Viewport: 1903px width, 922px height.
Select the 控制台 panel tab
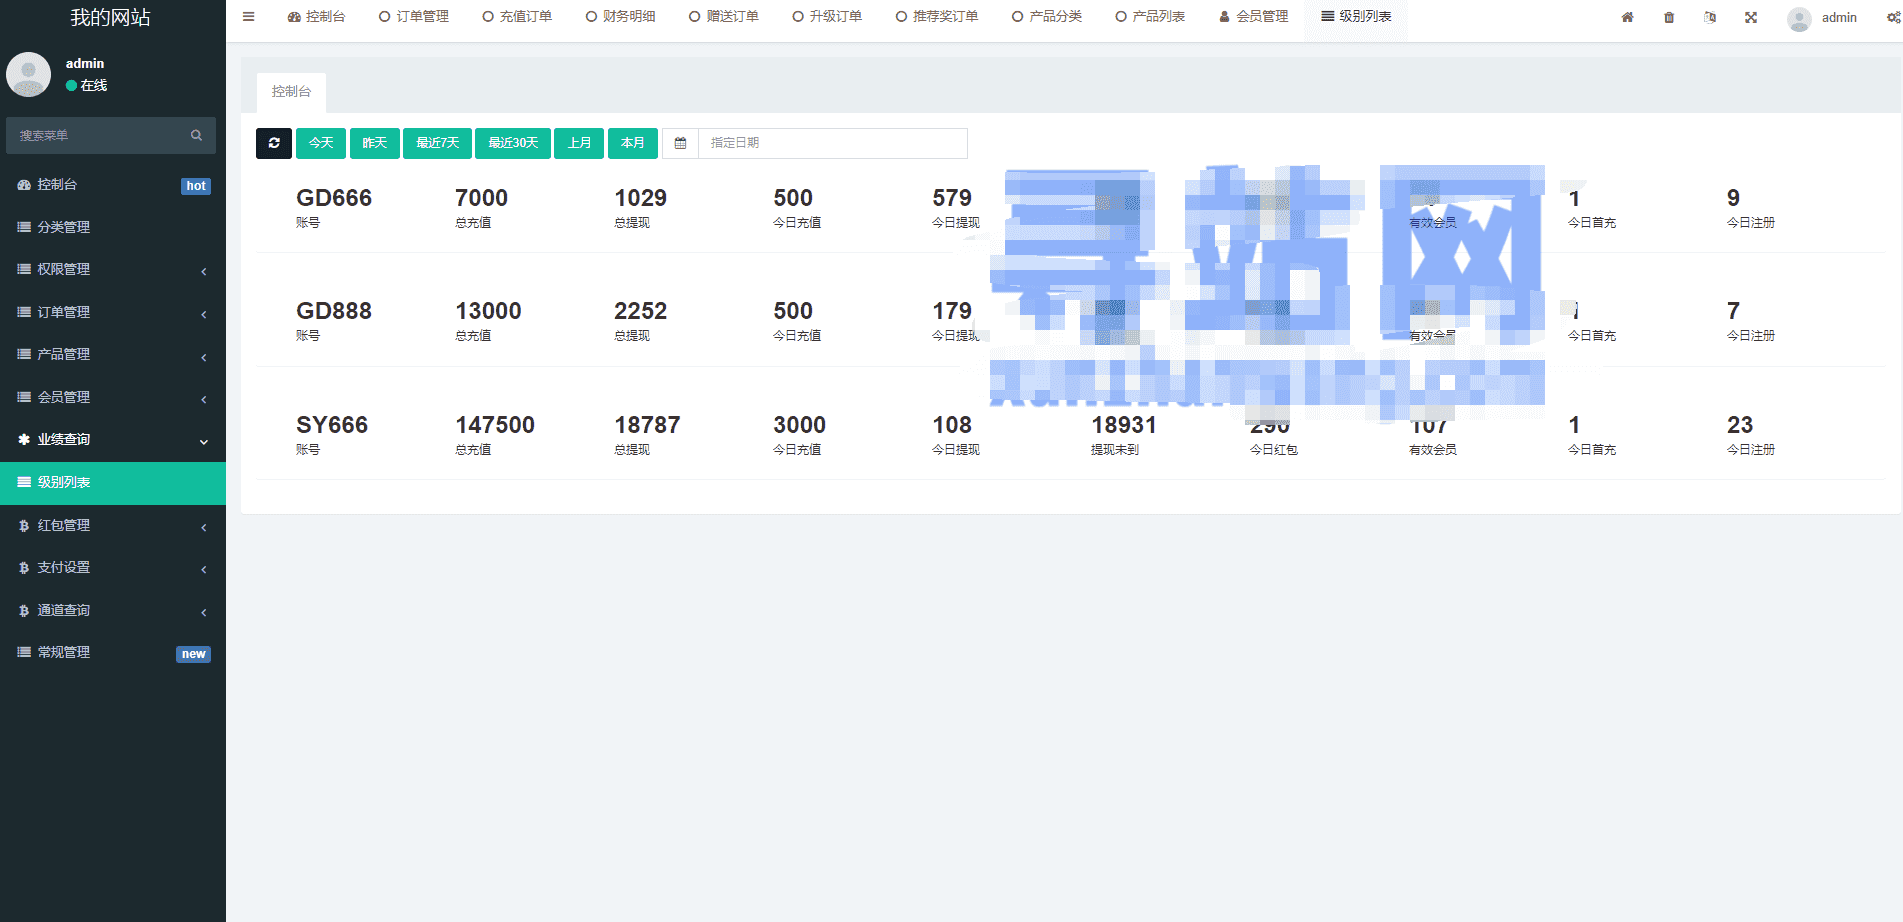coord(291,91)
